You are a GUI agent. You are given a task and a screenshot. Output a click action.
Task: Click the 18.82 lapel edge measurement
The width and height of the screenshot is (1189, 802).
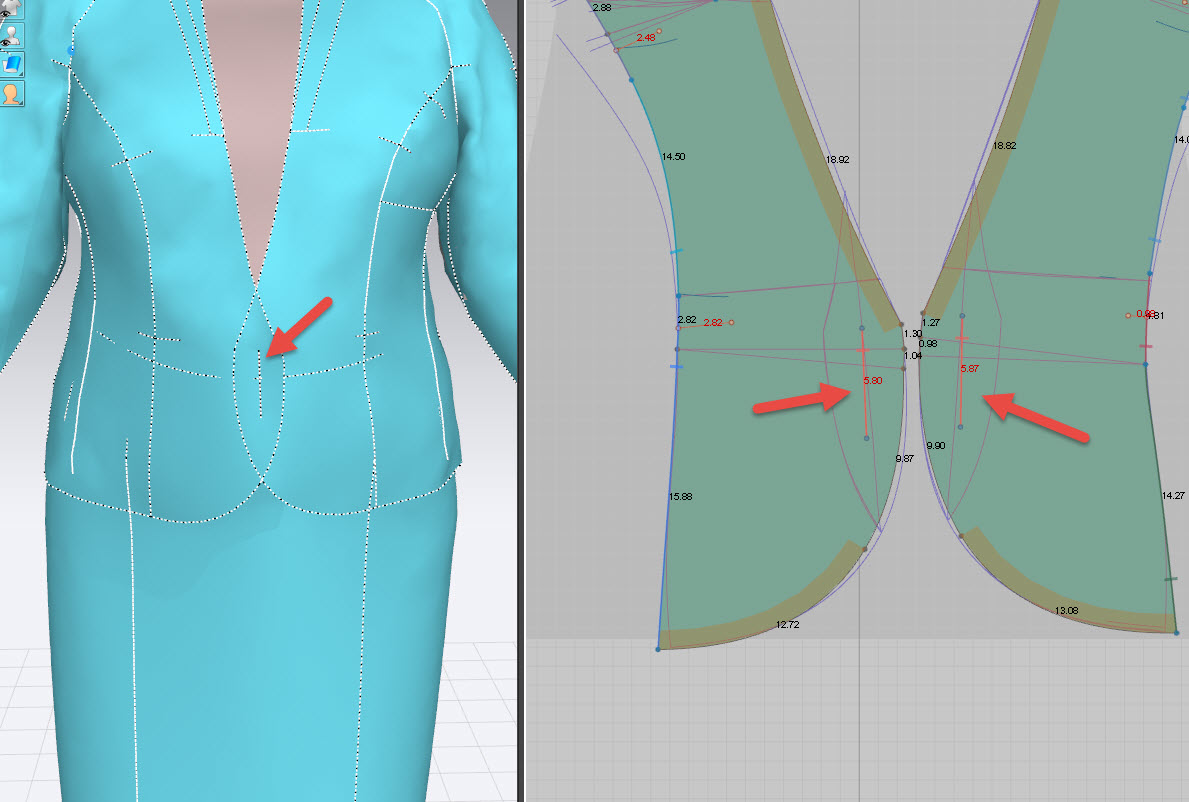(x=1004, y=146)
